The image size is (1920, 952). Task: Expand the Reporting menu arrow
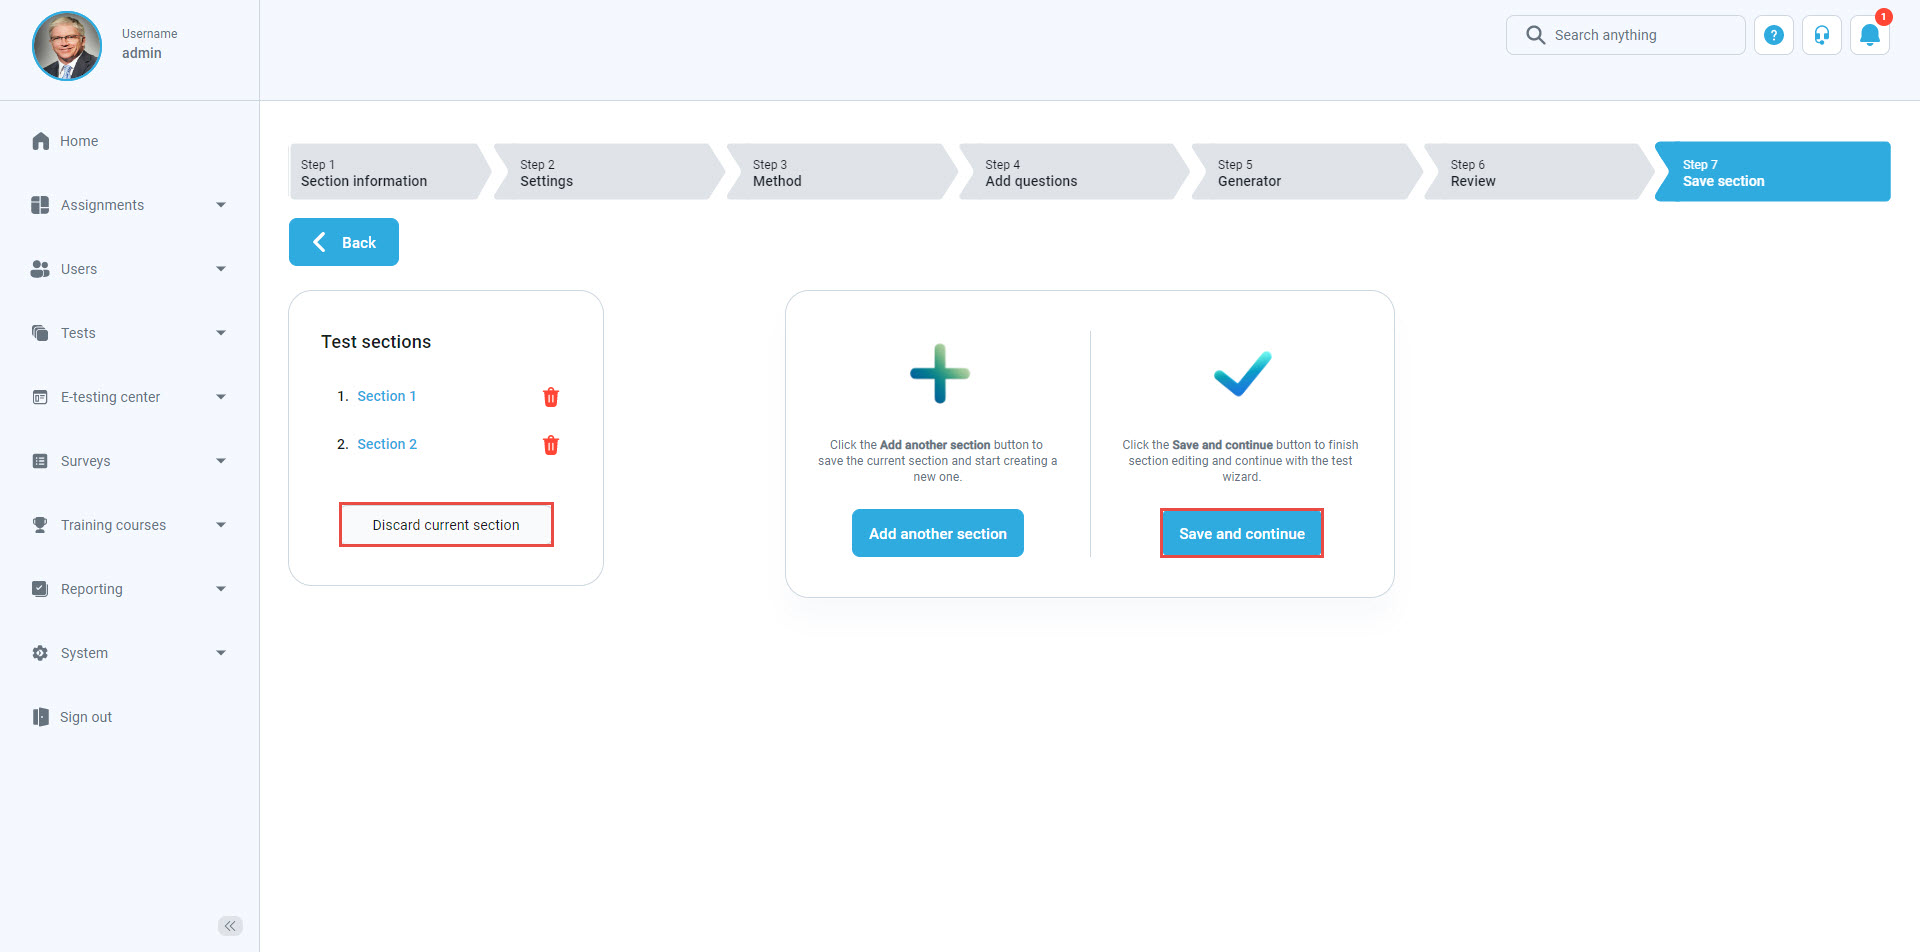click(x=221, y=589)
